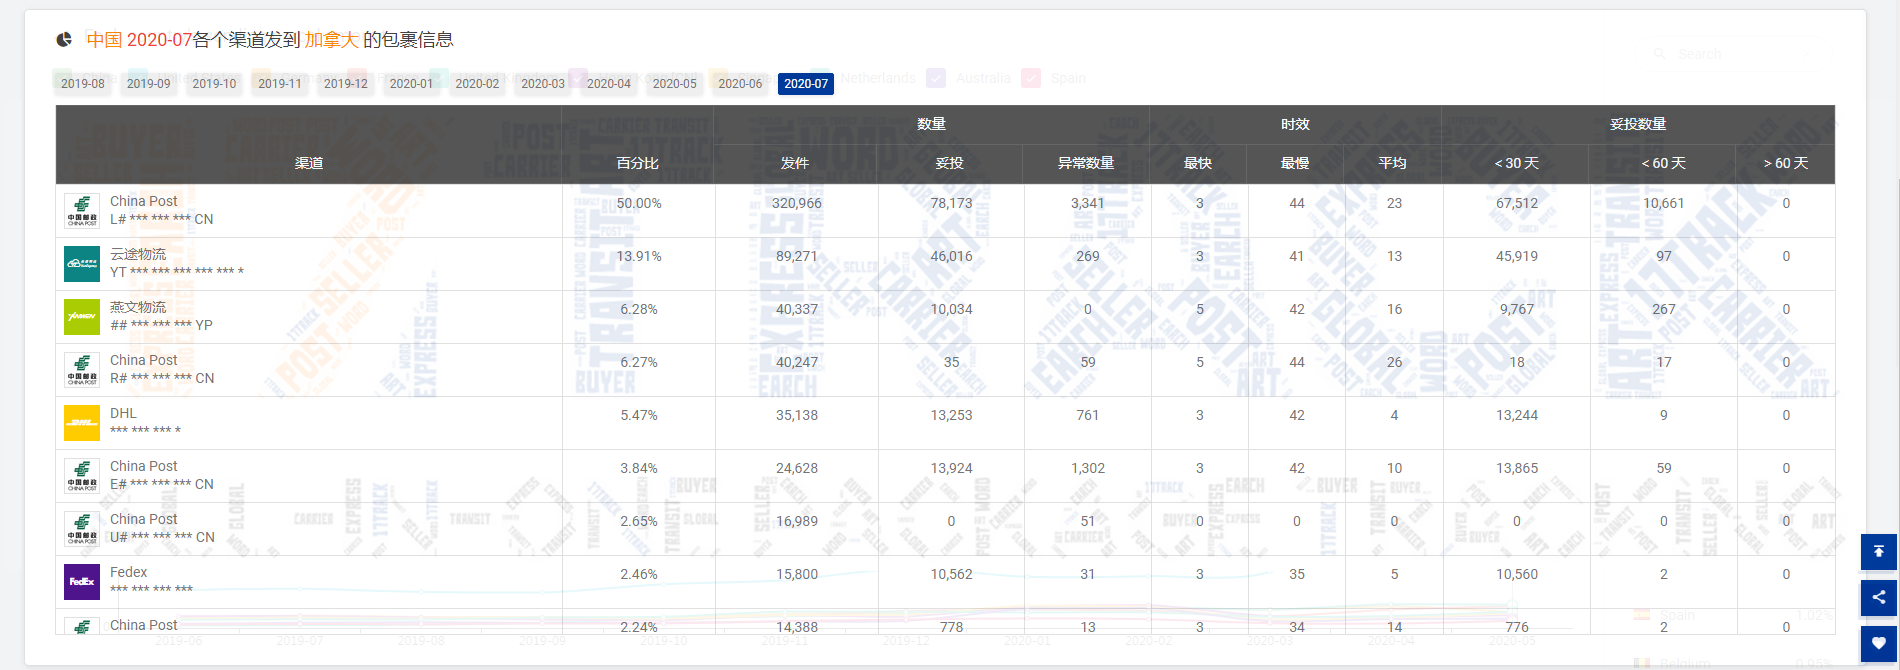
Task: Click the China Post logo in U# row
Action: click(82, 529)
